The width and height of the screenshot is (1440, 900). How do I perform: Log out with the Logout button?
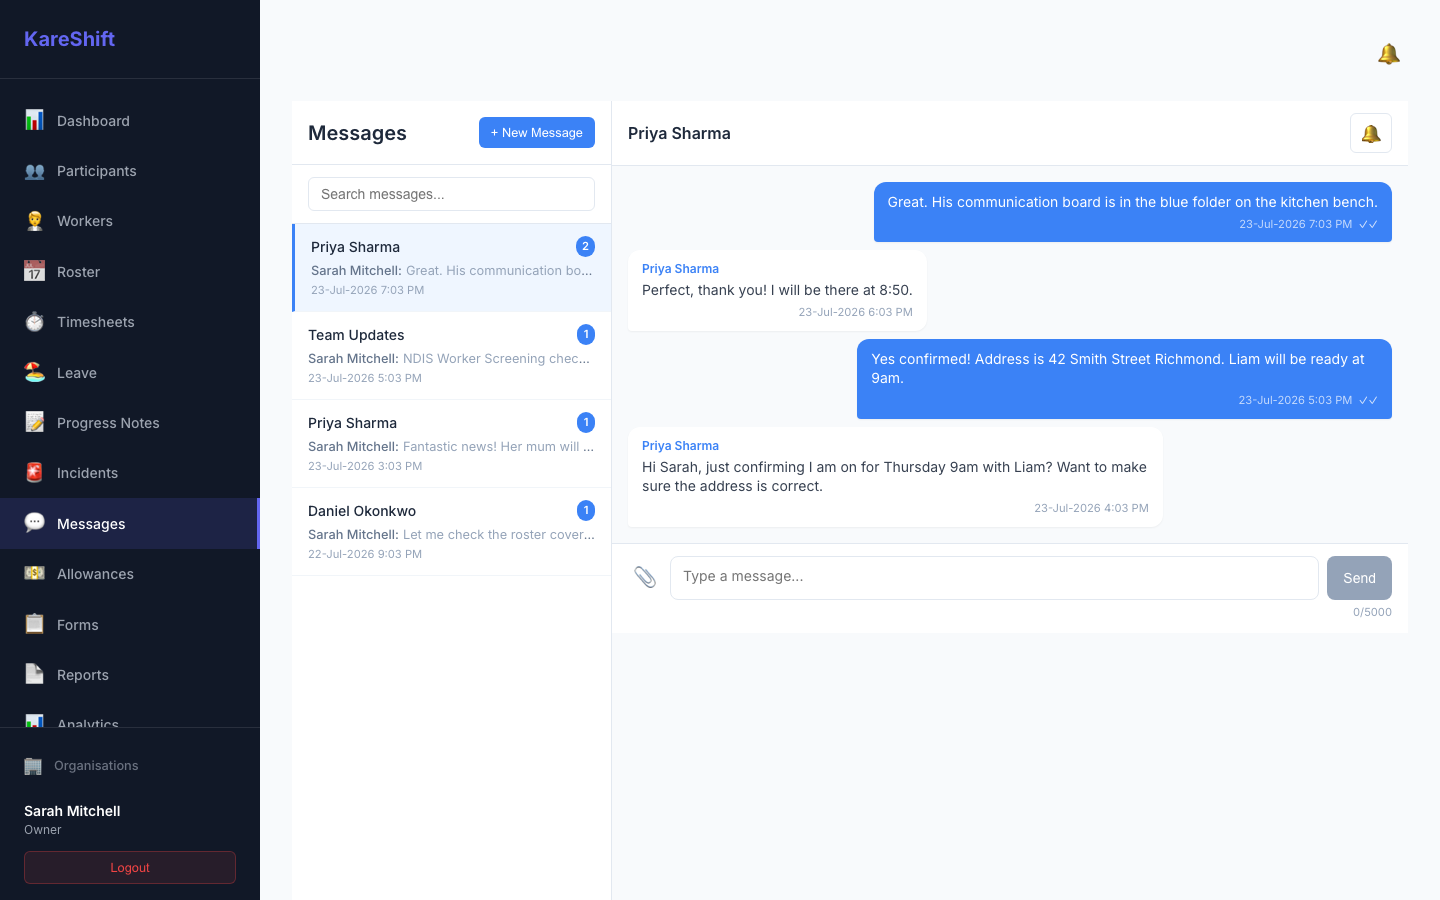pyautogui.click(x=130, y=867)
